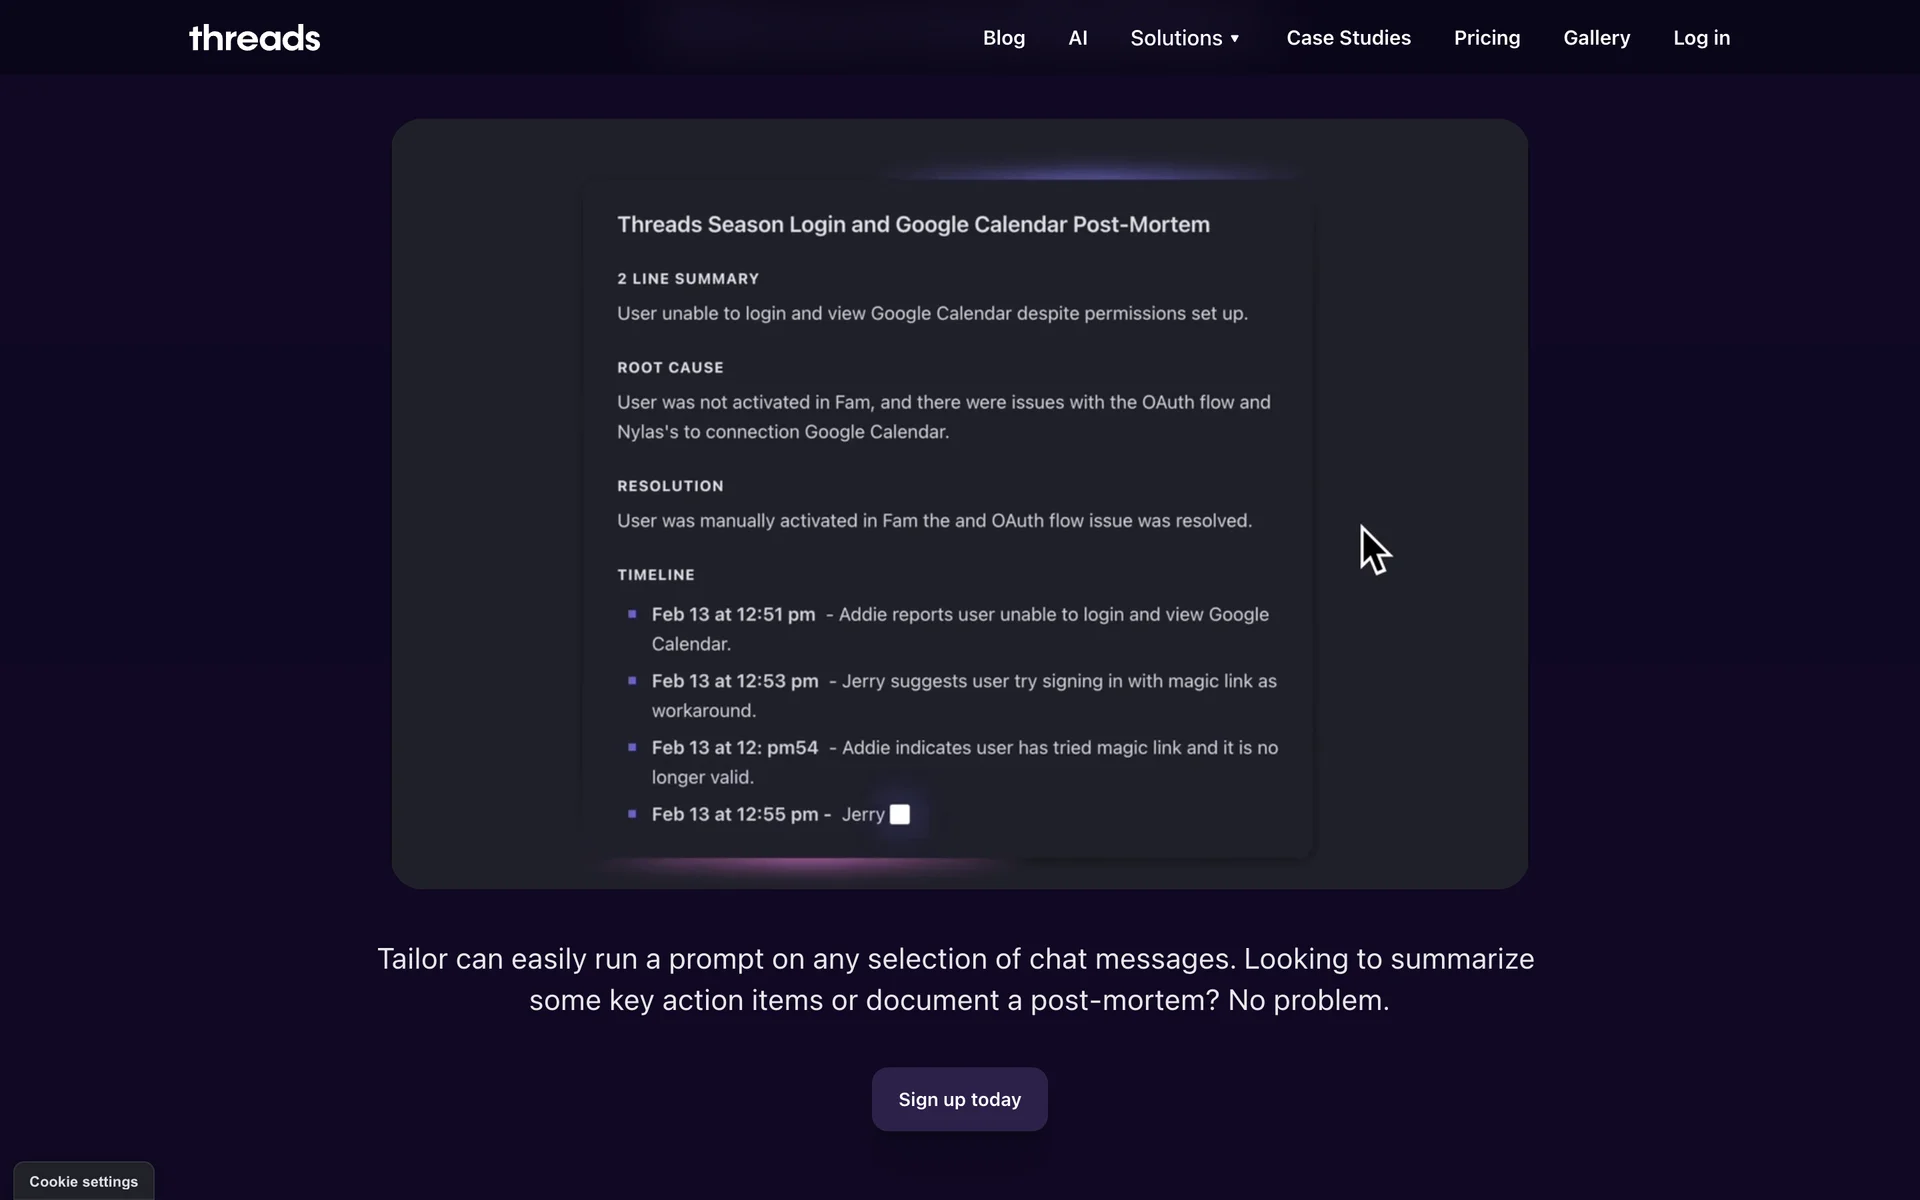Click the white typing cursor after Jerry
1920x1200 pixels.
tap(900, 814)
